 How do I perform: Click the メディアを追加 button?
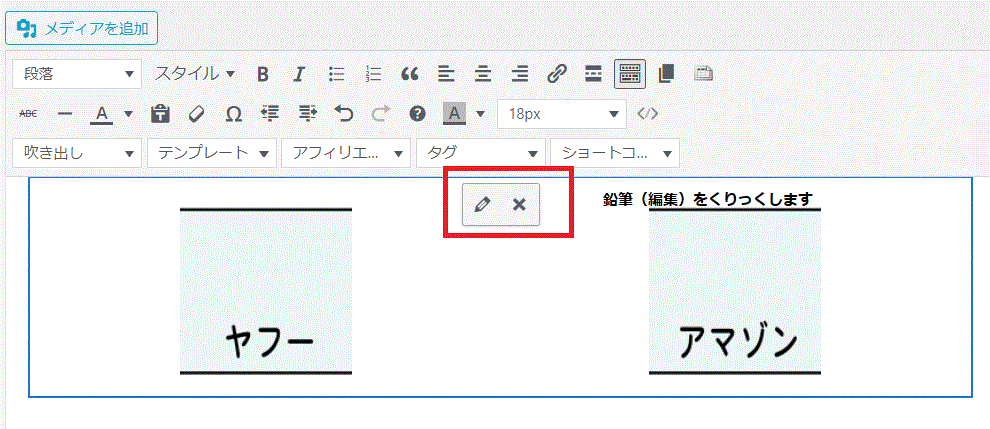[81, 28]
